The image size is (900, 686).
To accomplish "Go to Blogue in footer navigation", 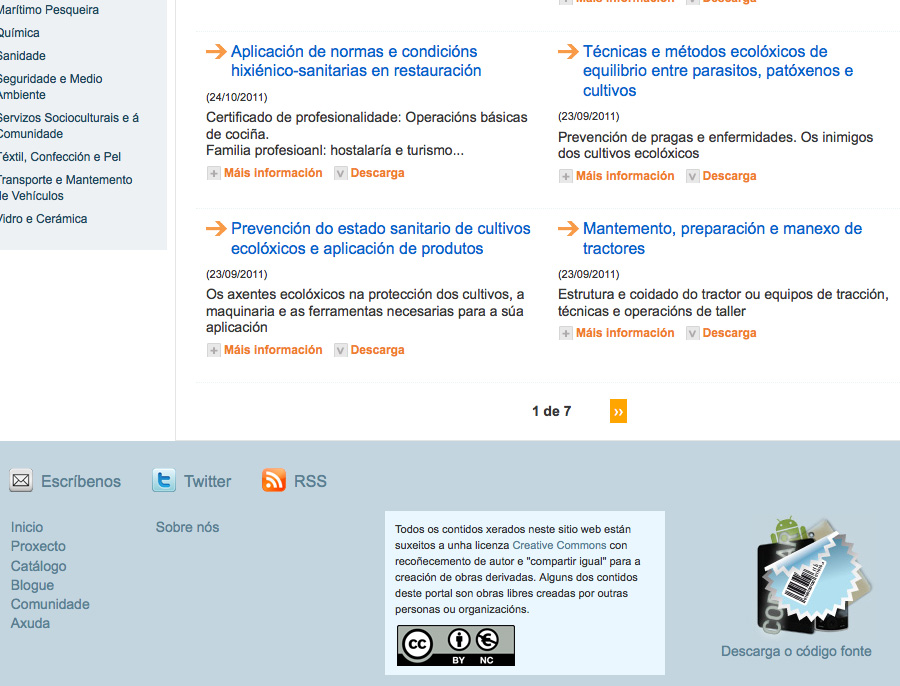I will point(32,585).
